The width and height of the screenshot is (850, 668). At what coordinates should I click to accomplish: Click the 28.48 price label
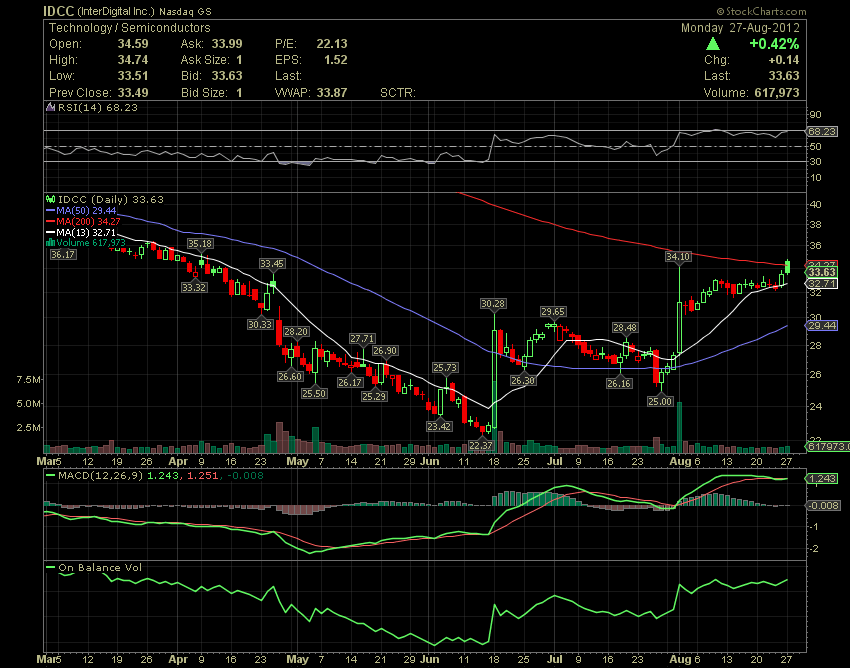(625, 327)
